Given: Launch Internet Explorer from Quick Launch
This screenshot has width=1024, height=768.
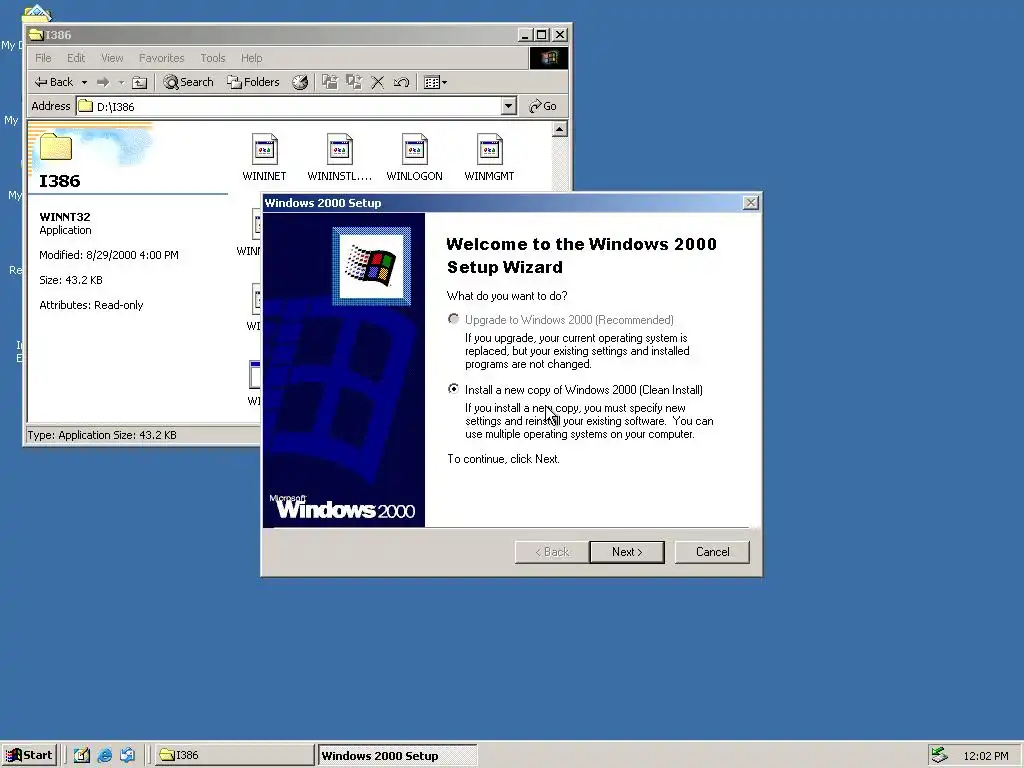Looking at the screenshot, I should (104, 756).
